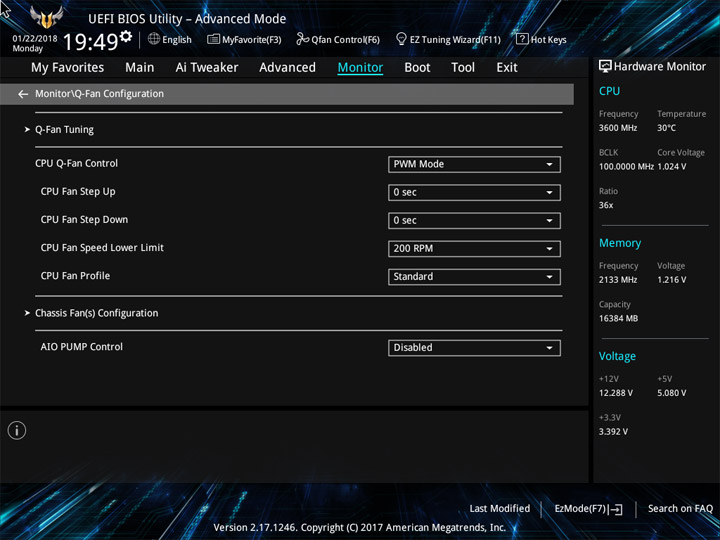Click the MyFavorite list icon
Viewport: 720px width, 540px height.
[213, 39]
